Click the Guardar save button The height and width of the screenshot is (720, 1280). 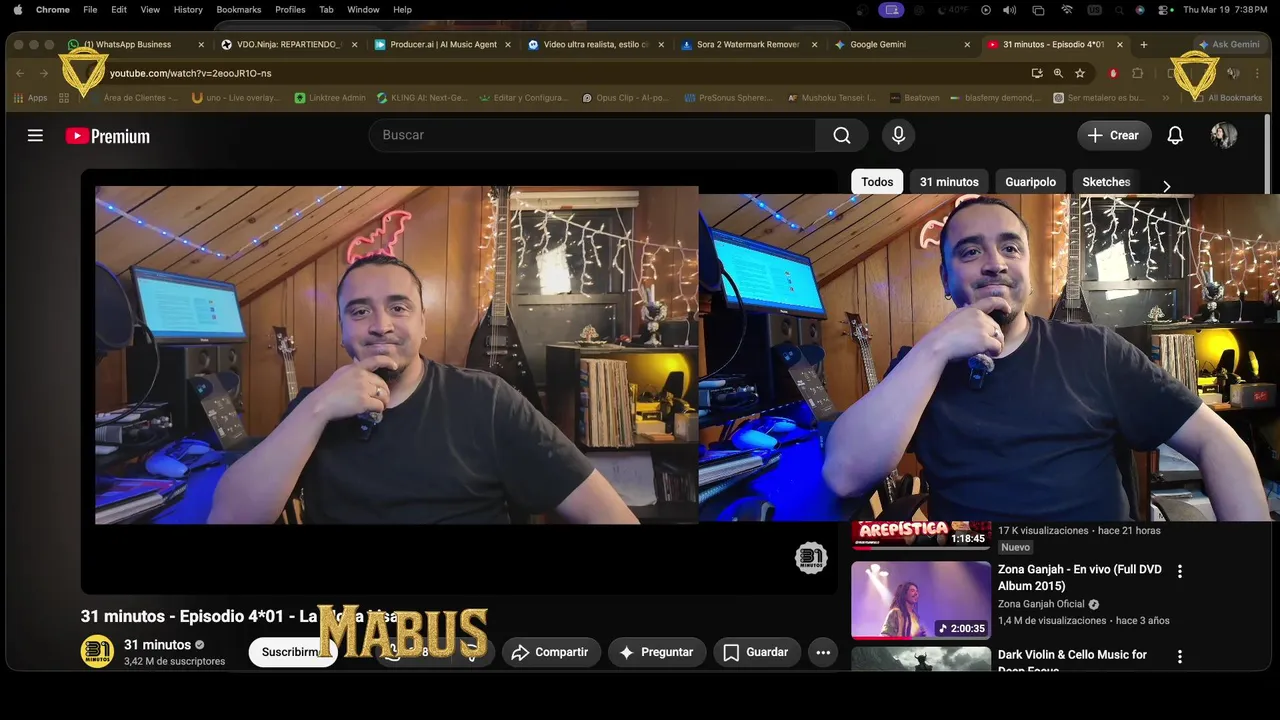click(756, 652)
